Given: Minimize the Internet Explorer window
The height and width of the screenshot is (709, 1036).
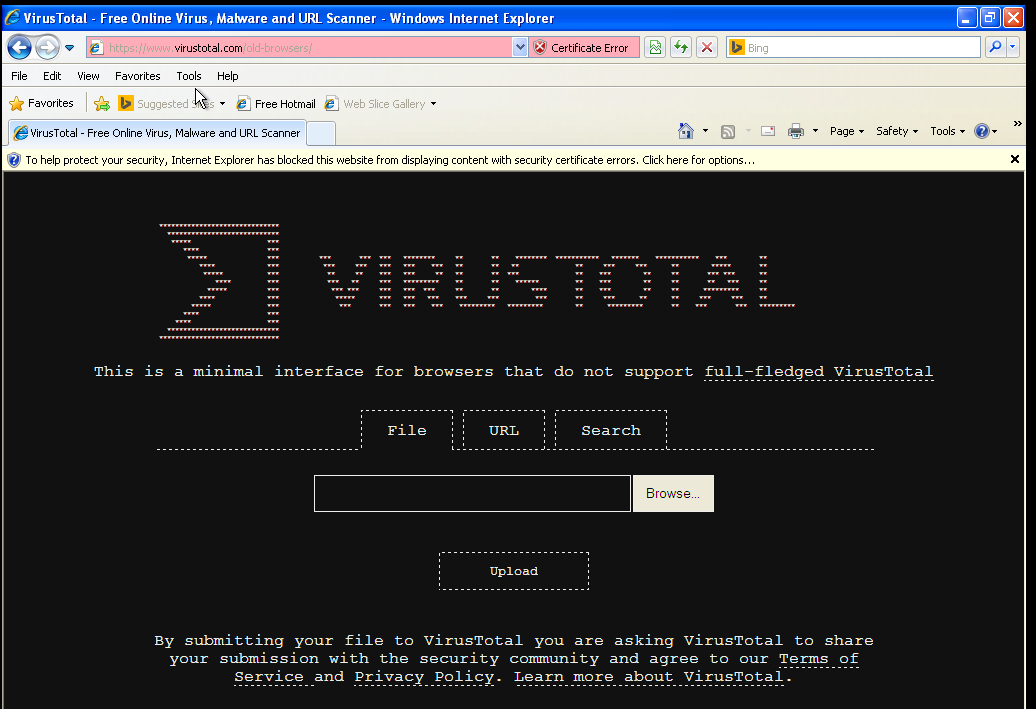Looking at the screenshot, I should pyautogui.click(x=967, y=18).
